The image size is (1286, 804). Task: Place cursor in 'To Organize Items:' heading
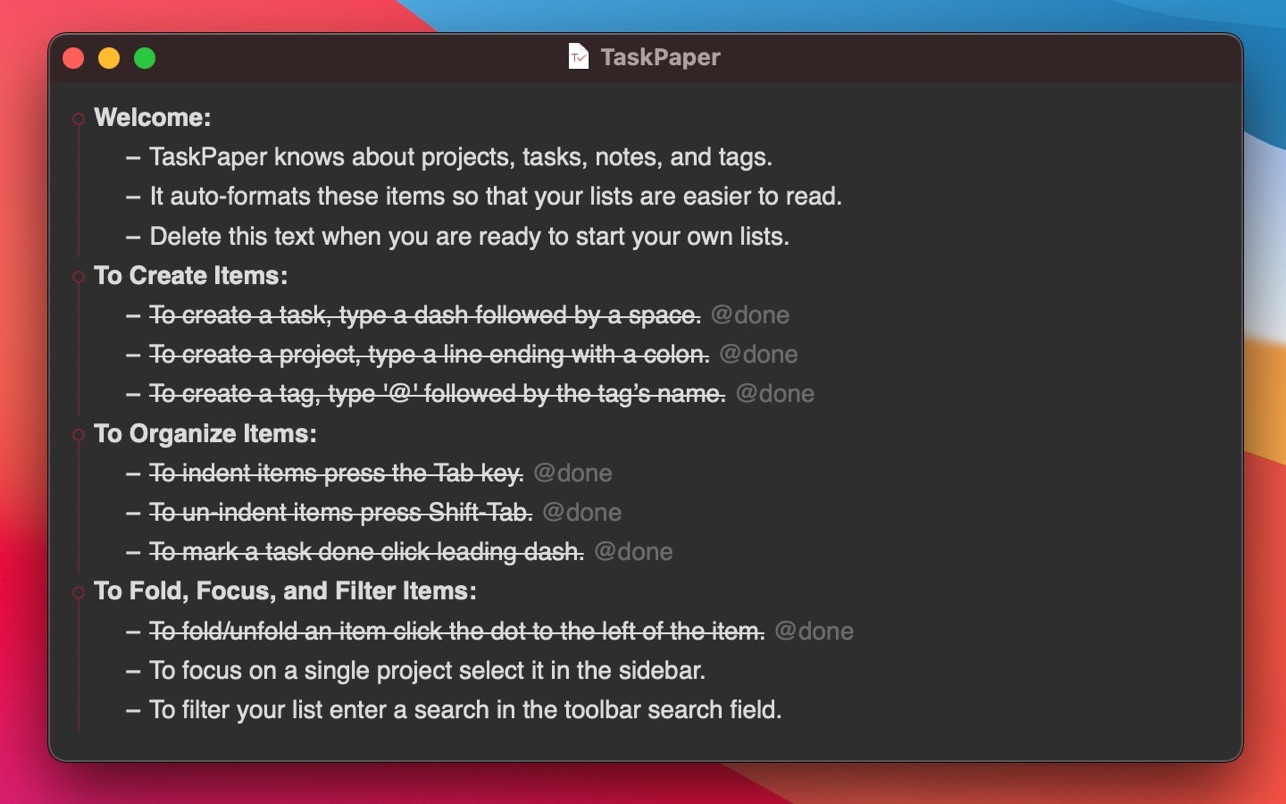pyautogui.click(x=205, y=434)
